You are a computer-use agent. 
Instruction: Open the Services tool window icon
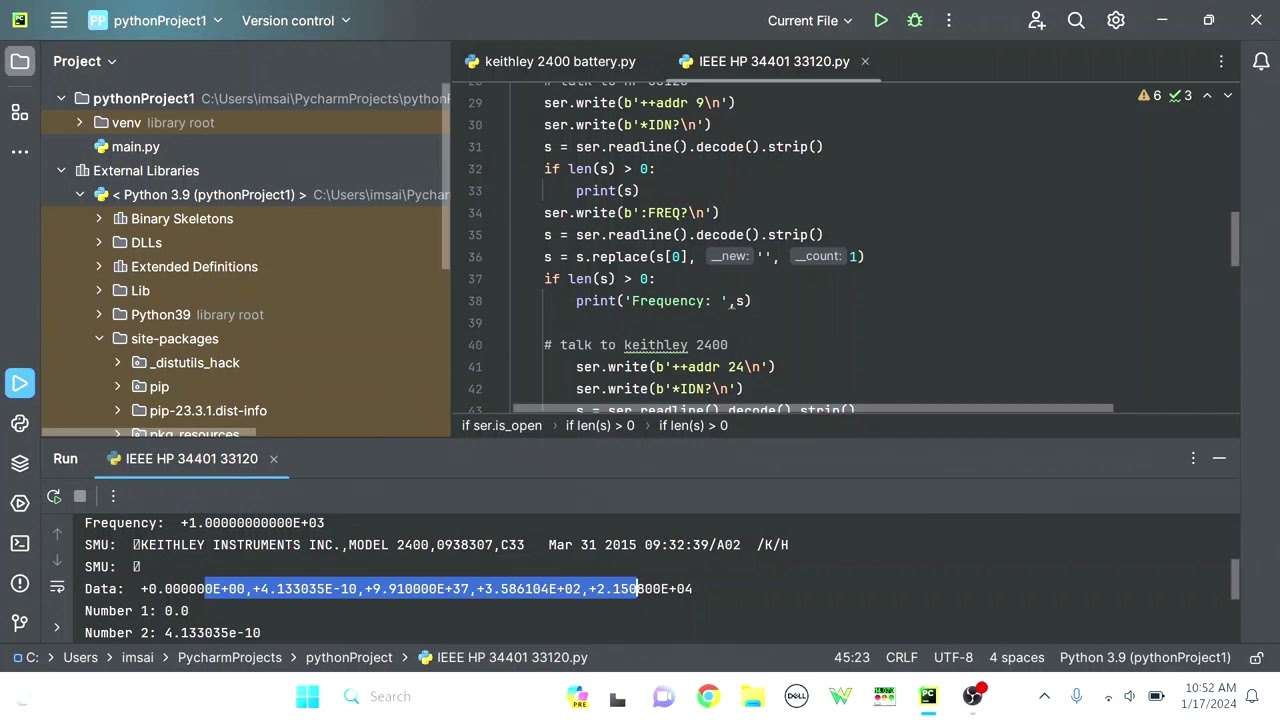(x=20, y=503)
